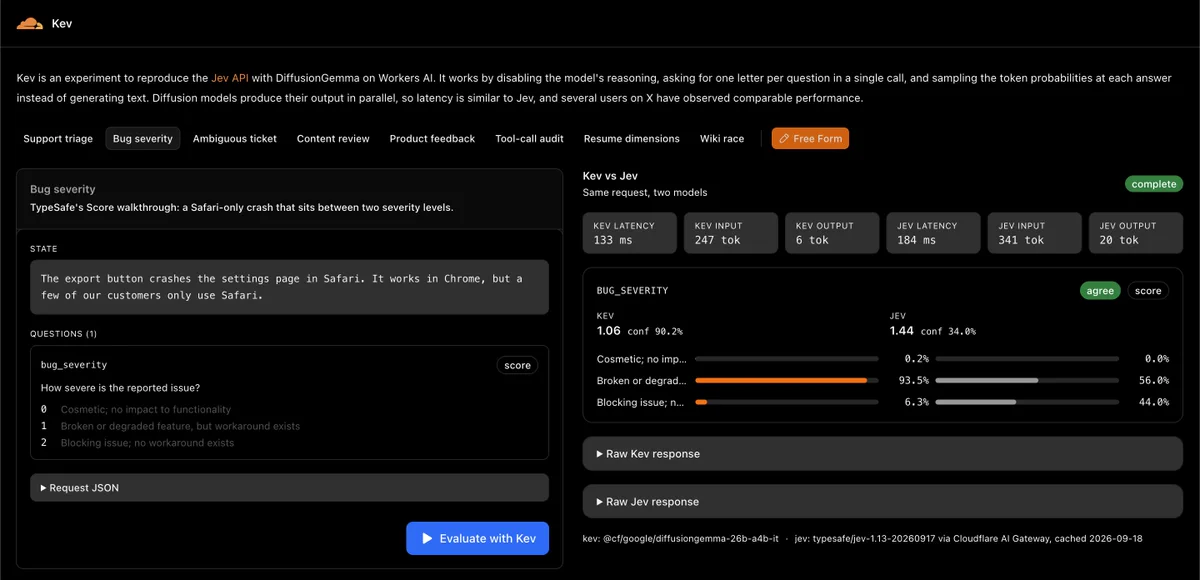Select option 1 Broken or degraded feature
1200x580 pixels.
pos(170,426)
